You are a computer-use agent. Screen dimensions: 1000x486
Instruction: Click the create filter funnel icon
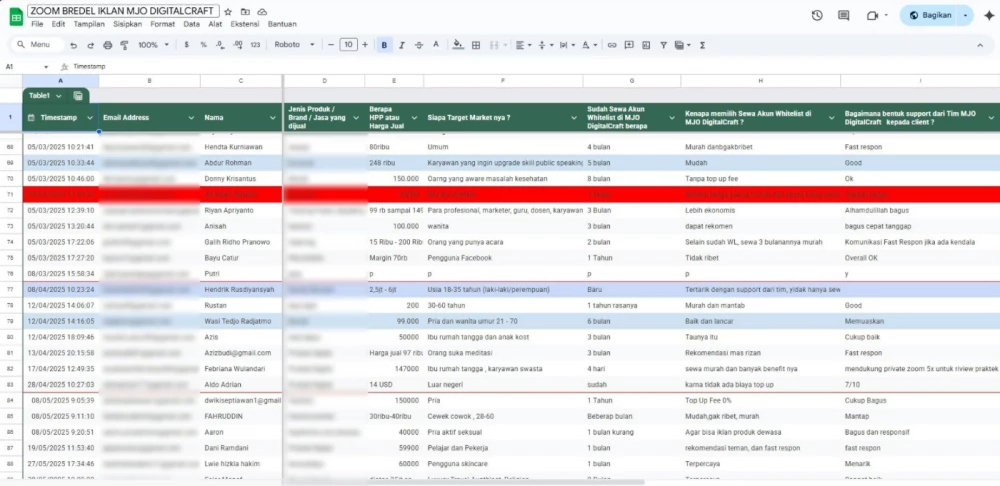[663, 45]
